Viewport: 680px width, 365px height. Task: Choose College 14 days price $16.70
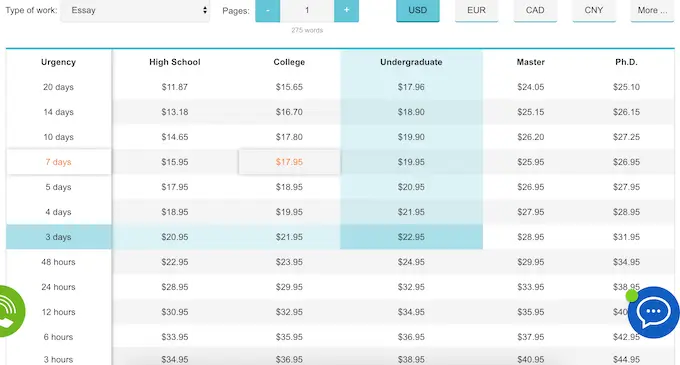pos(289,112)
